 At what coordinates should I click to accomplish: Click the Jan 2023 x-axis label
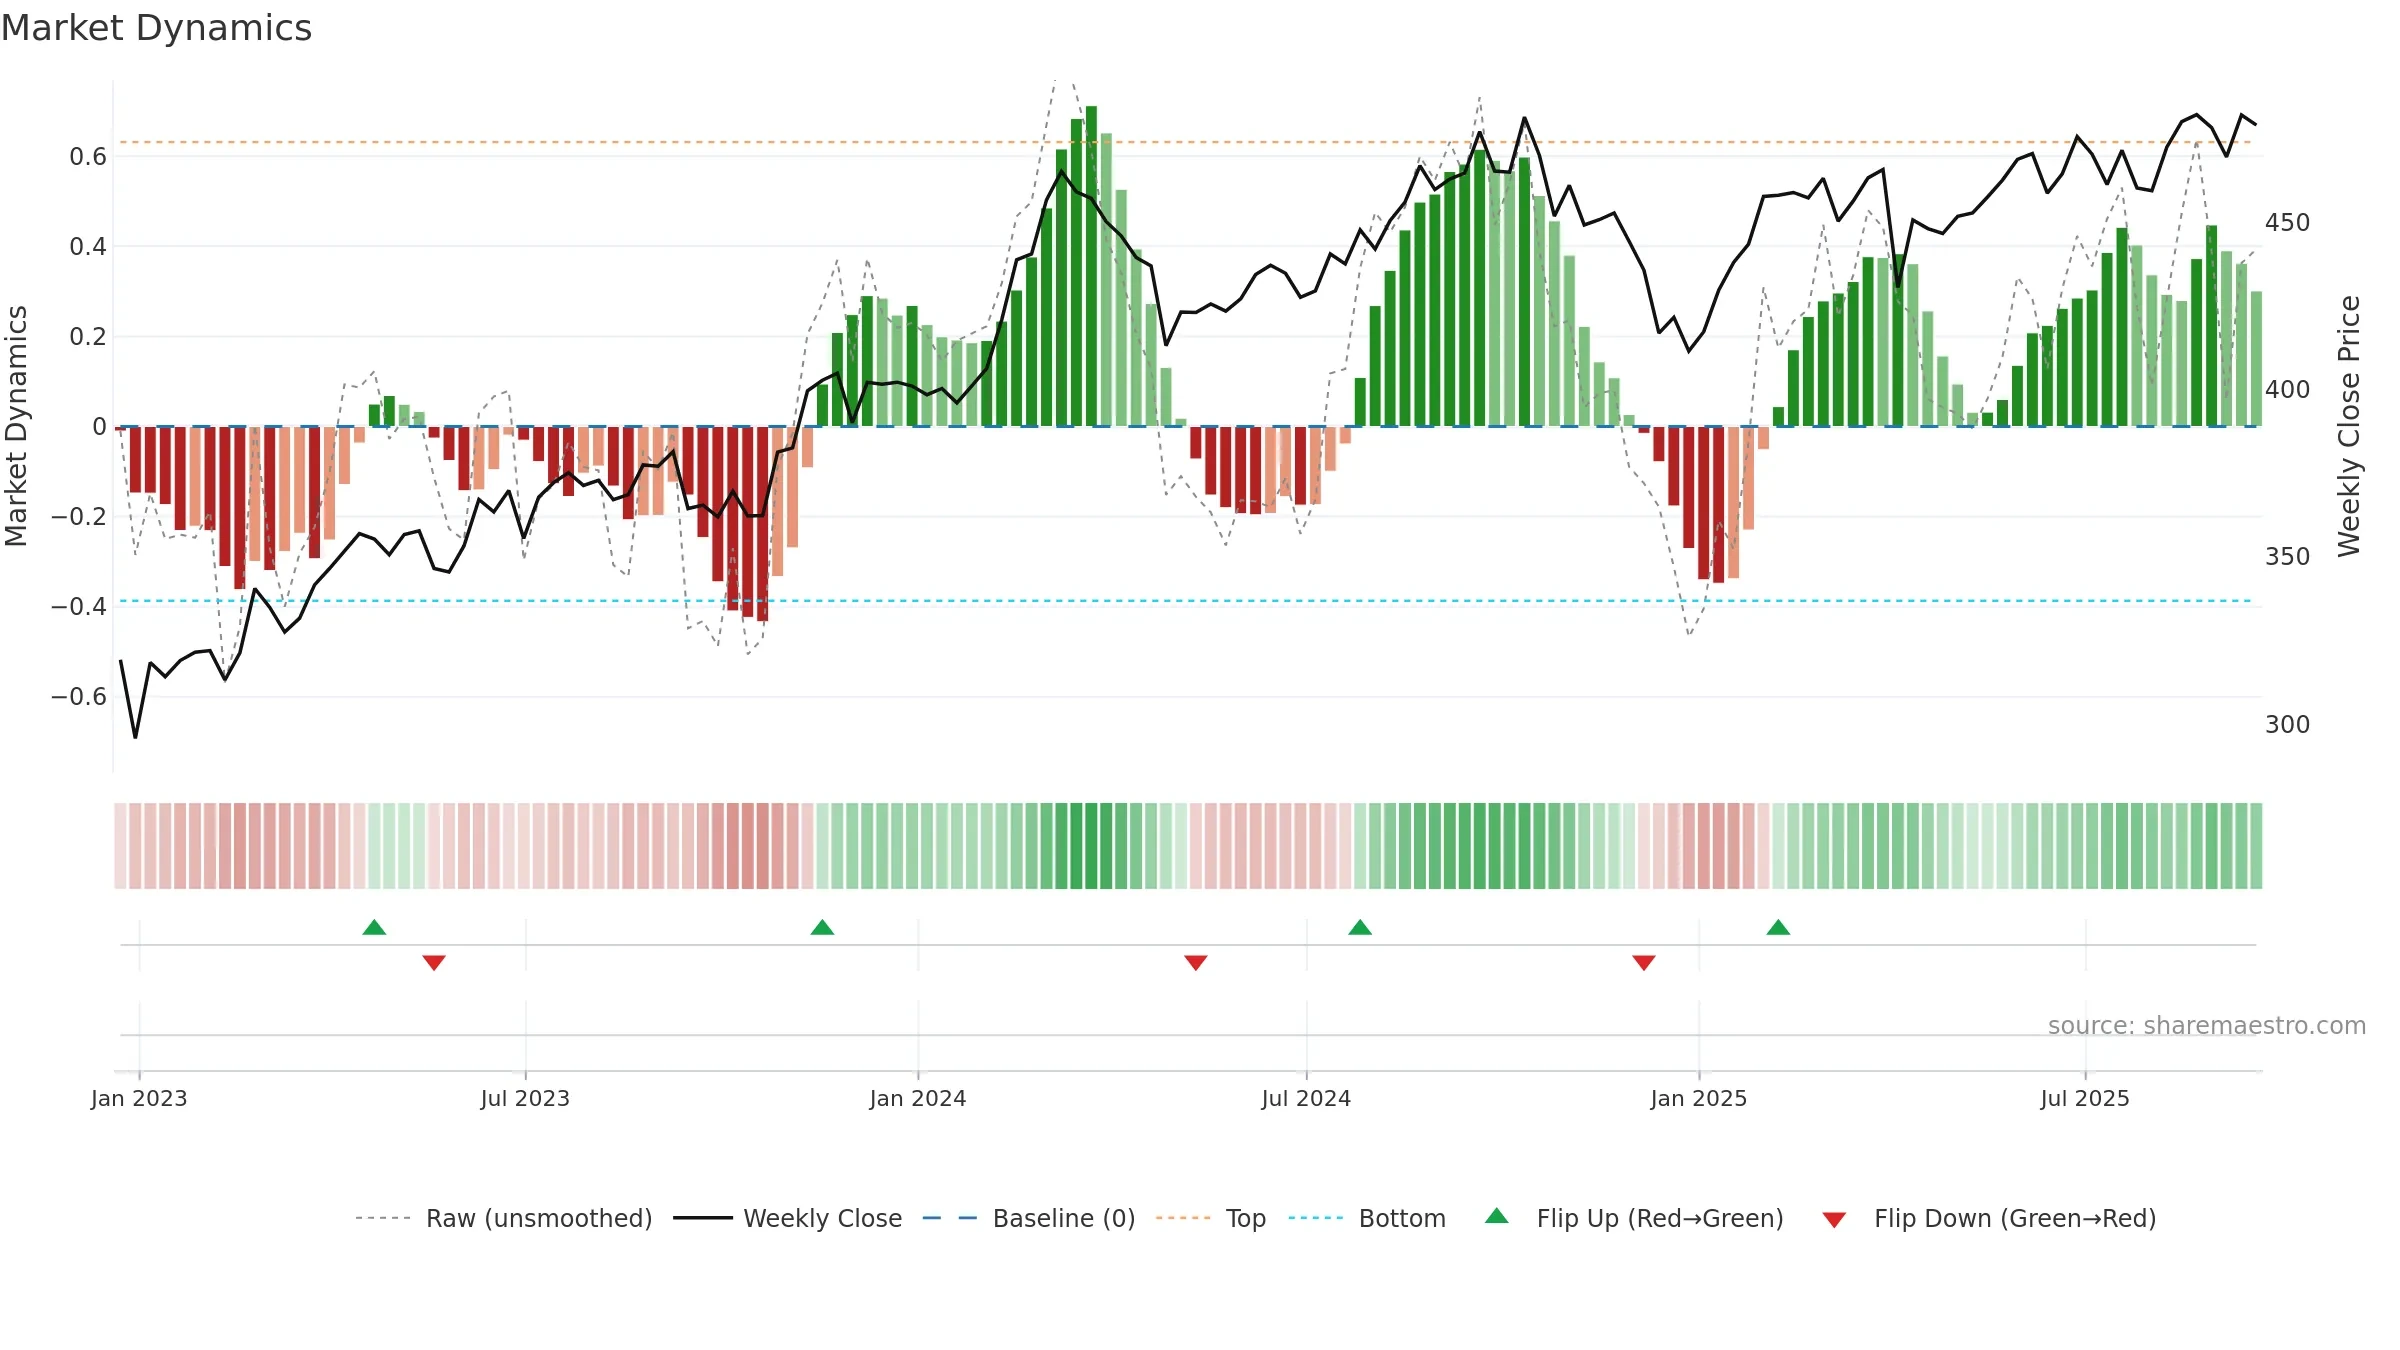click(x=139, y=1098)
